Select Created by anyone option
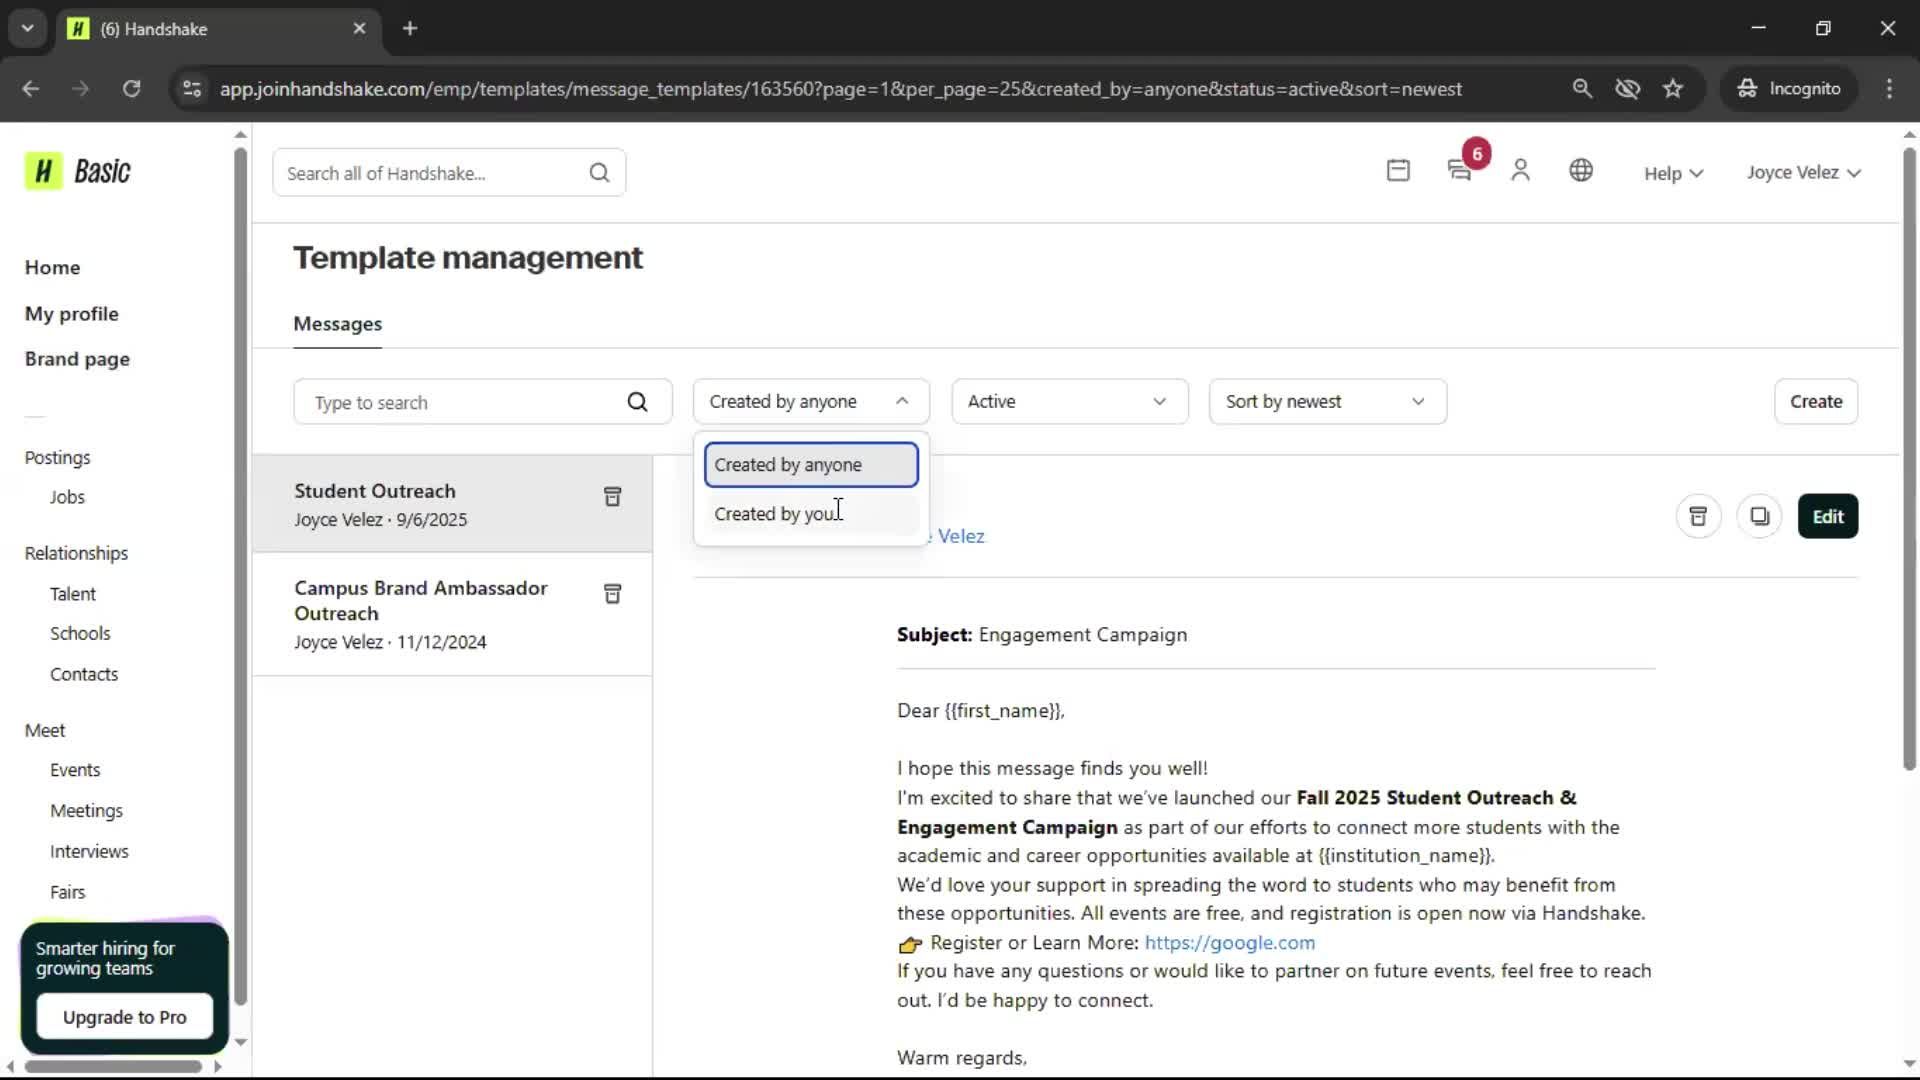This screenshot has height=1080, width=1920. click(x=811, y=465)
